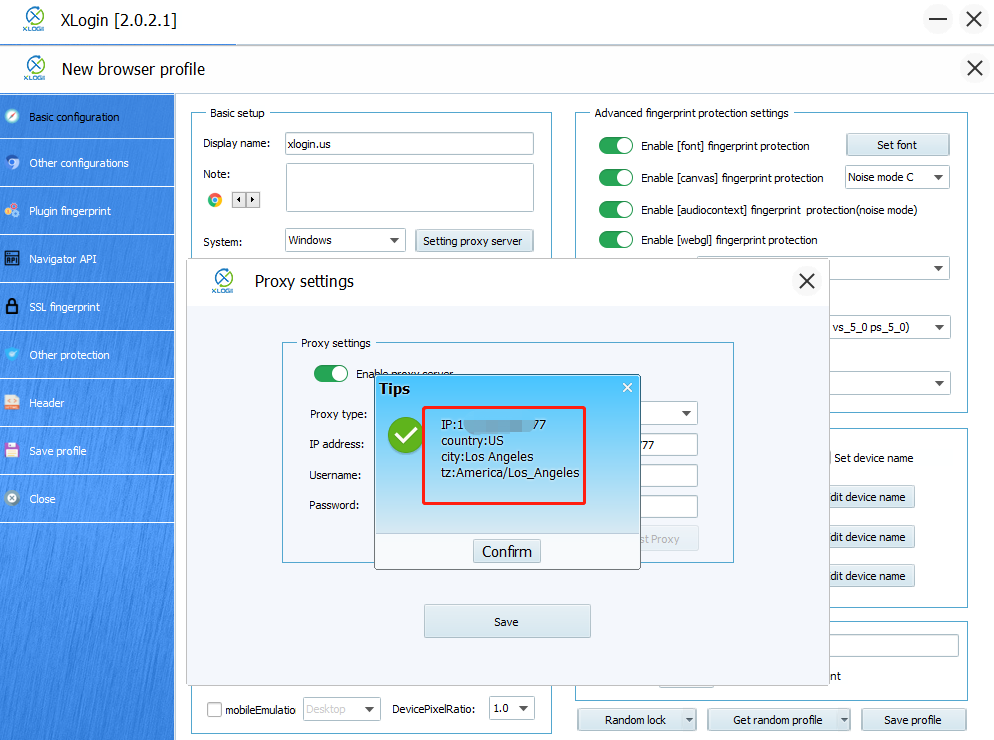Toggle canvas fingerprint protection switch

tap(616, 178)
